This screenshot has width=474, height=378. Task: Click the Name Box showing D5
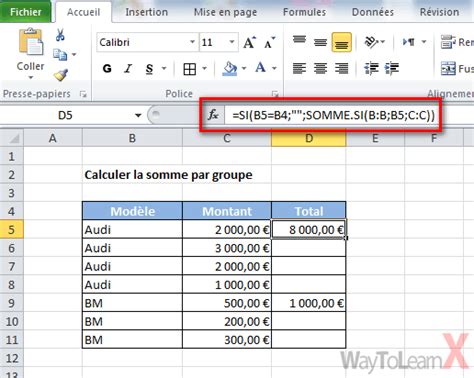[x=65, y=115]
